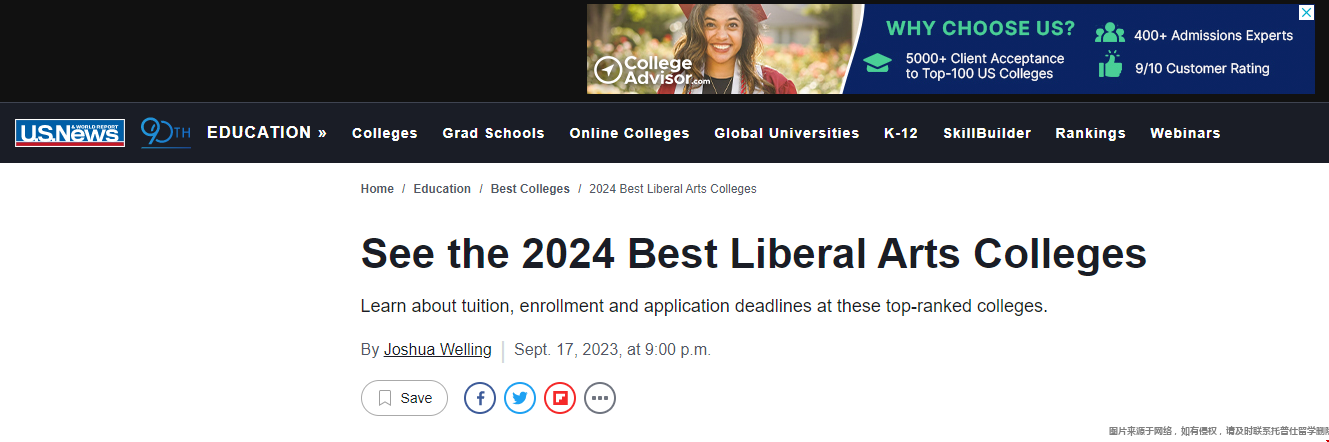Go to Grad Schools section
Screen dimensions: 1329x442
(x=494, y=133)
